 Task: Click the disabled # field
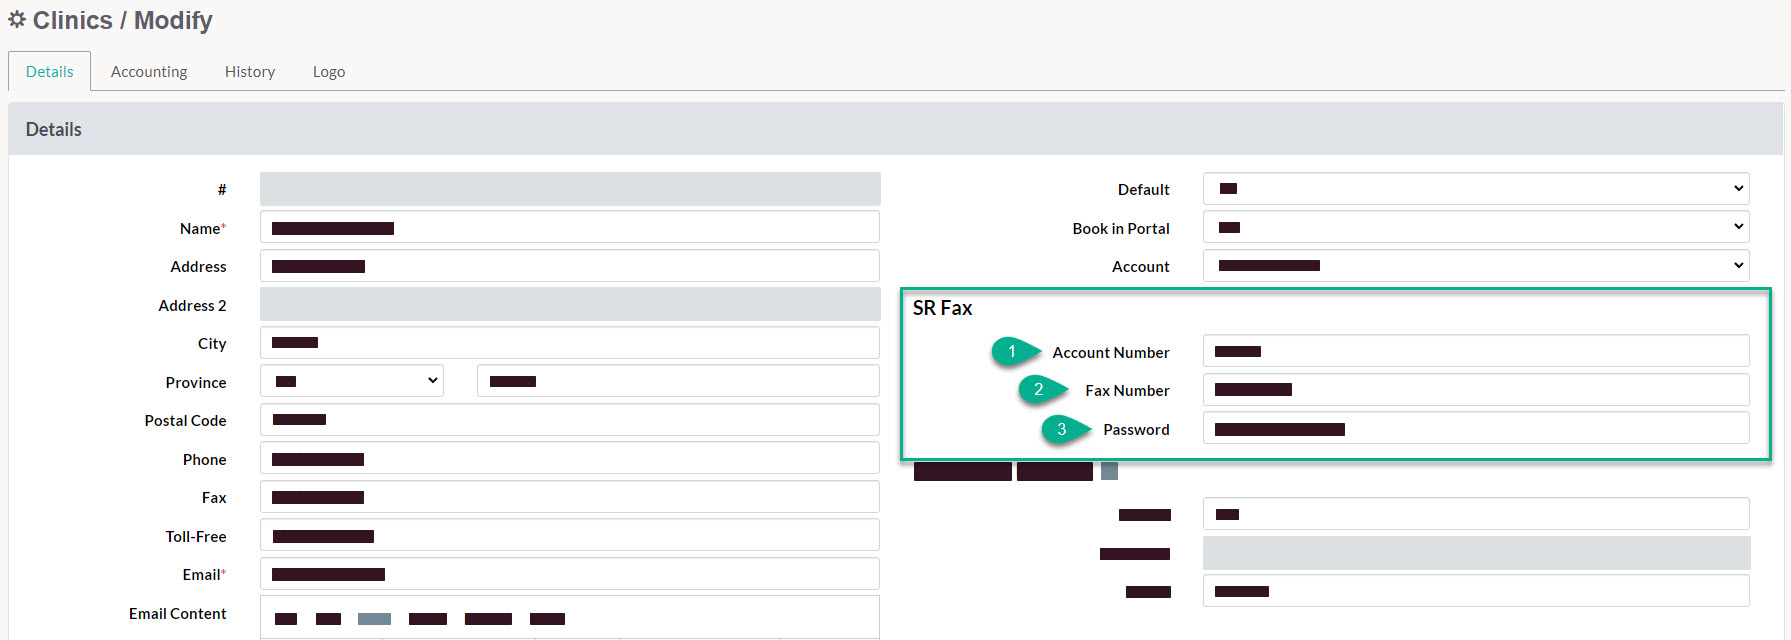point(570,189)
